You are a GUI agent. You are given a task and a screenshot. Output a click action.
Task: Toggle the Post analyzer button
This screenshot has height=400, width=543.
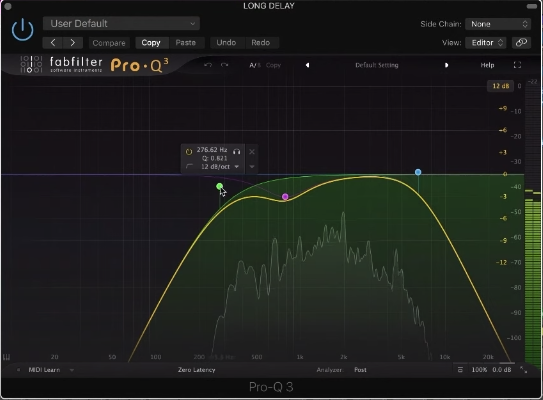point(360,370)
